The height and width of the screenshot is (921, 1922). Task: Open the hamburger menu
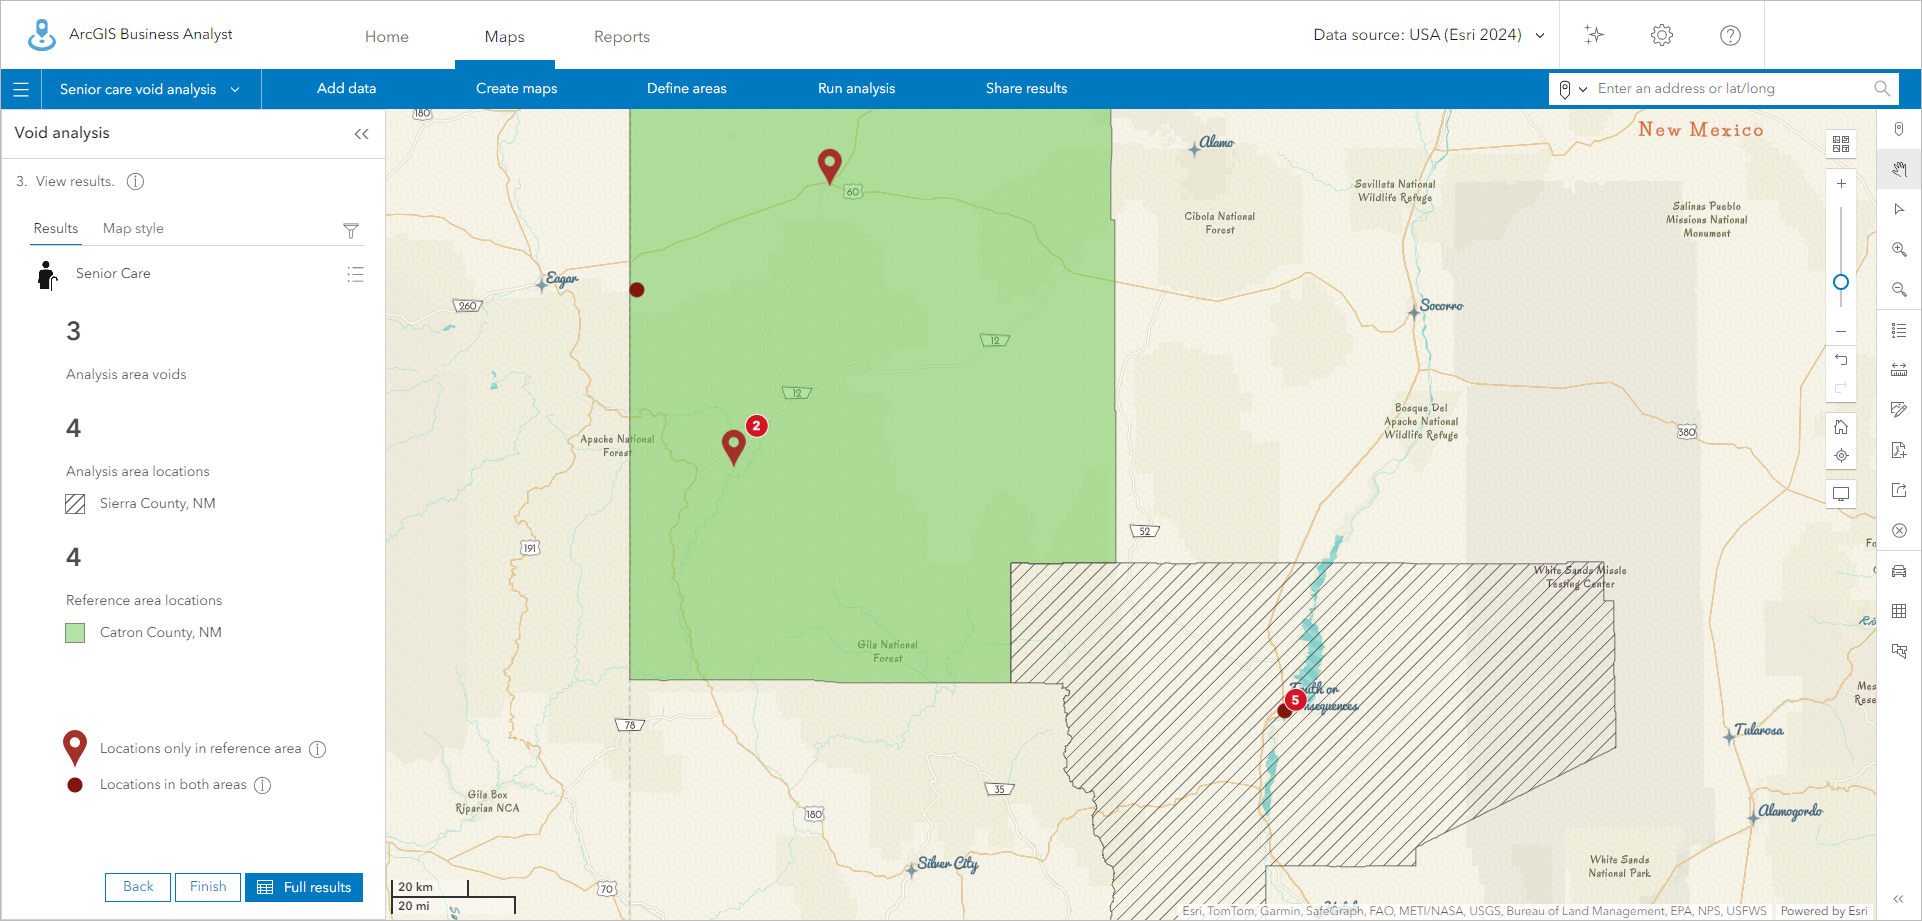pos(21,89)
